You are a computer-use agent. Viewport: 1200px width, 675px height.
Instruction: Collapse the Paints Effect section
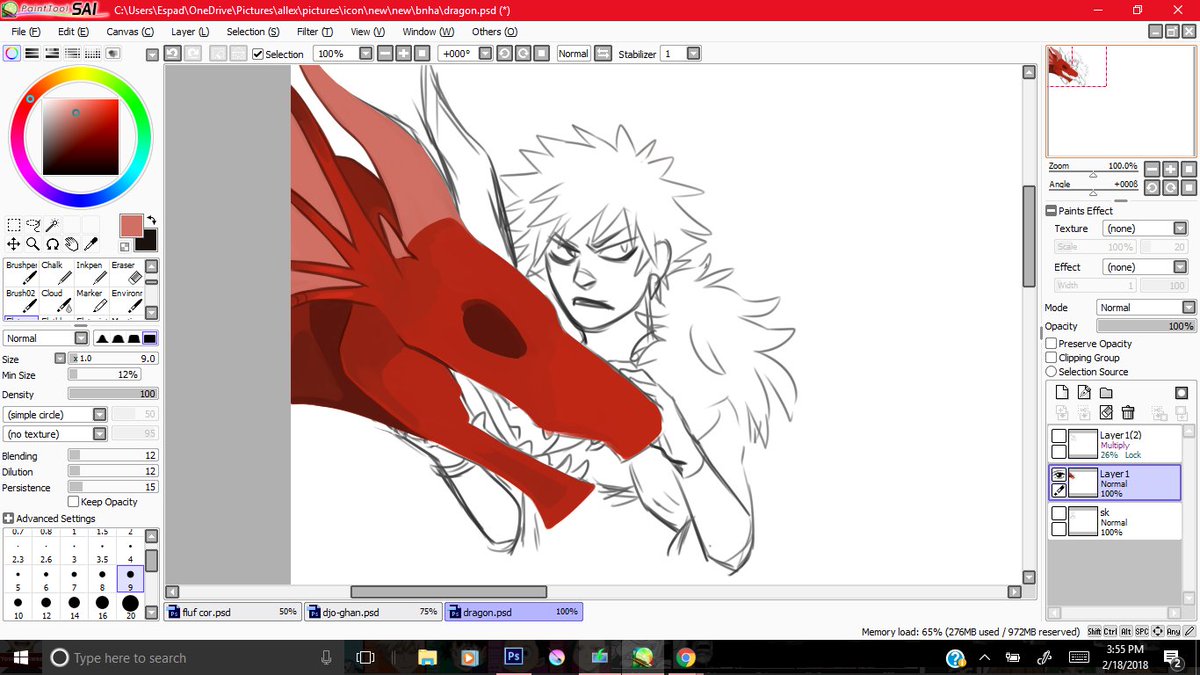[1051, 211]
